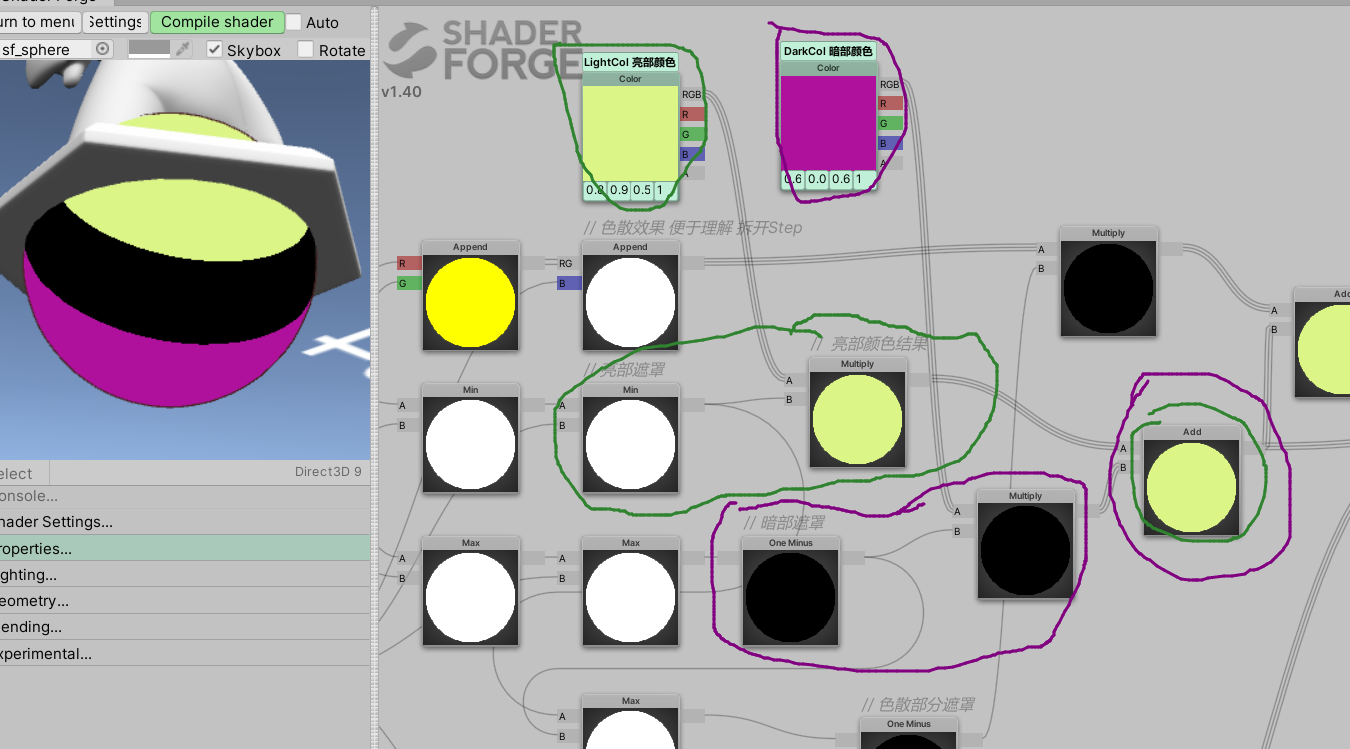1350x749 pixels.
Task: Click the G input of the yellow Append node
Action: [408, 284]
